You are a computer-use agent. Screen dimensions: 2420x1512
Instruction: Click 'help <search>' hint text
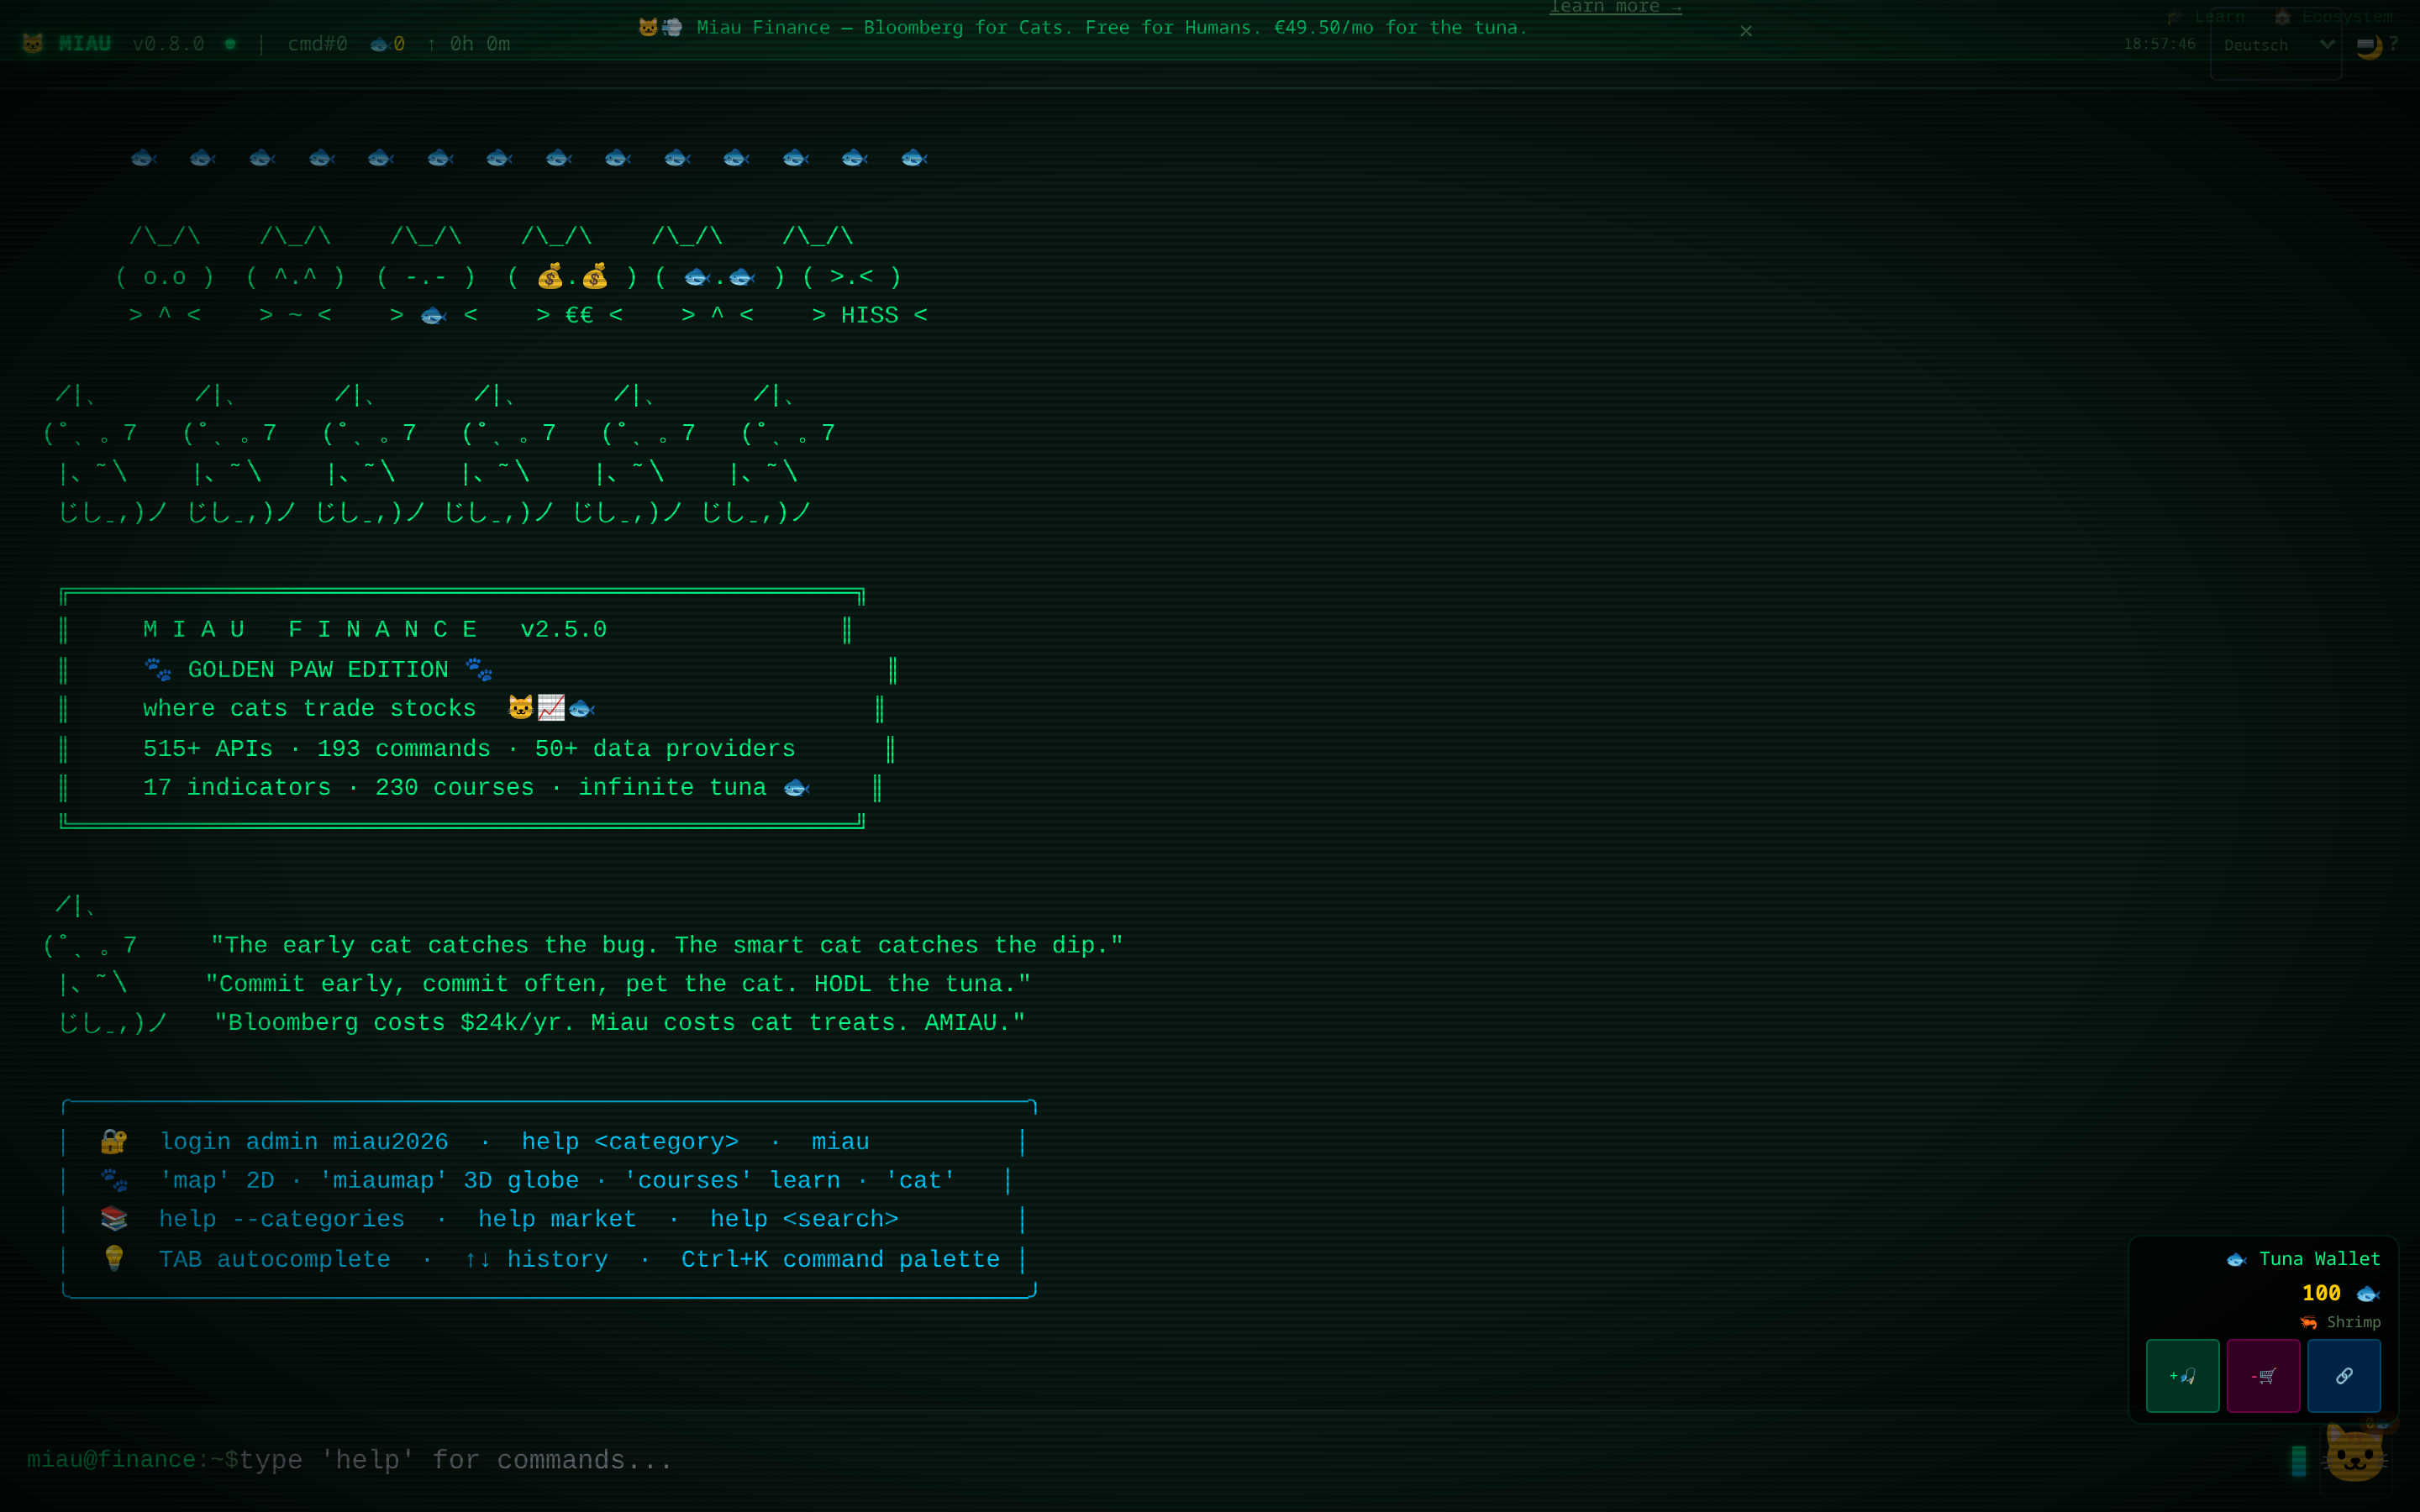click(804, 1220)
